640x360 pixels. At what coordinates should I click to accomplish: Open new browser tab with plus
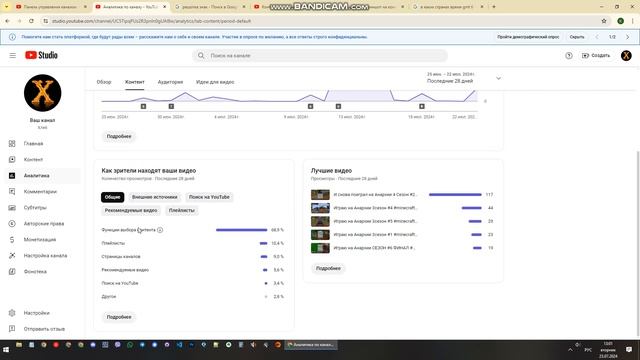(493, 7)
